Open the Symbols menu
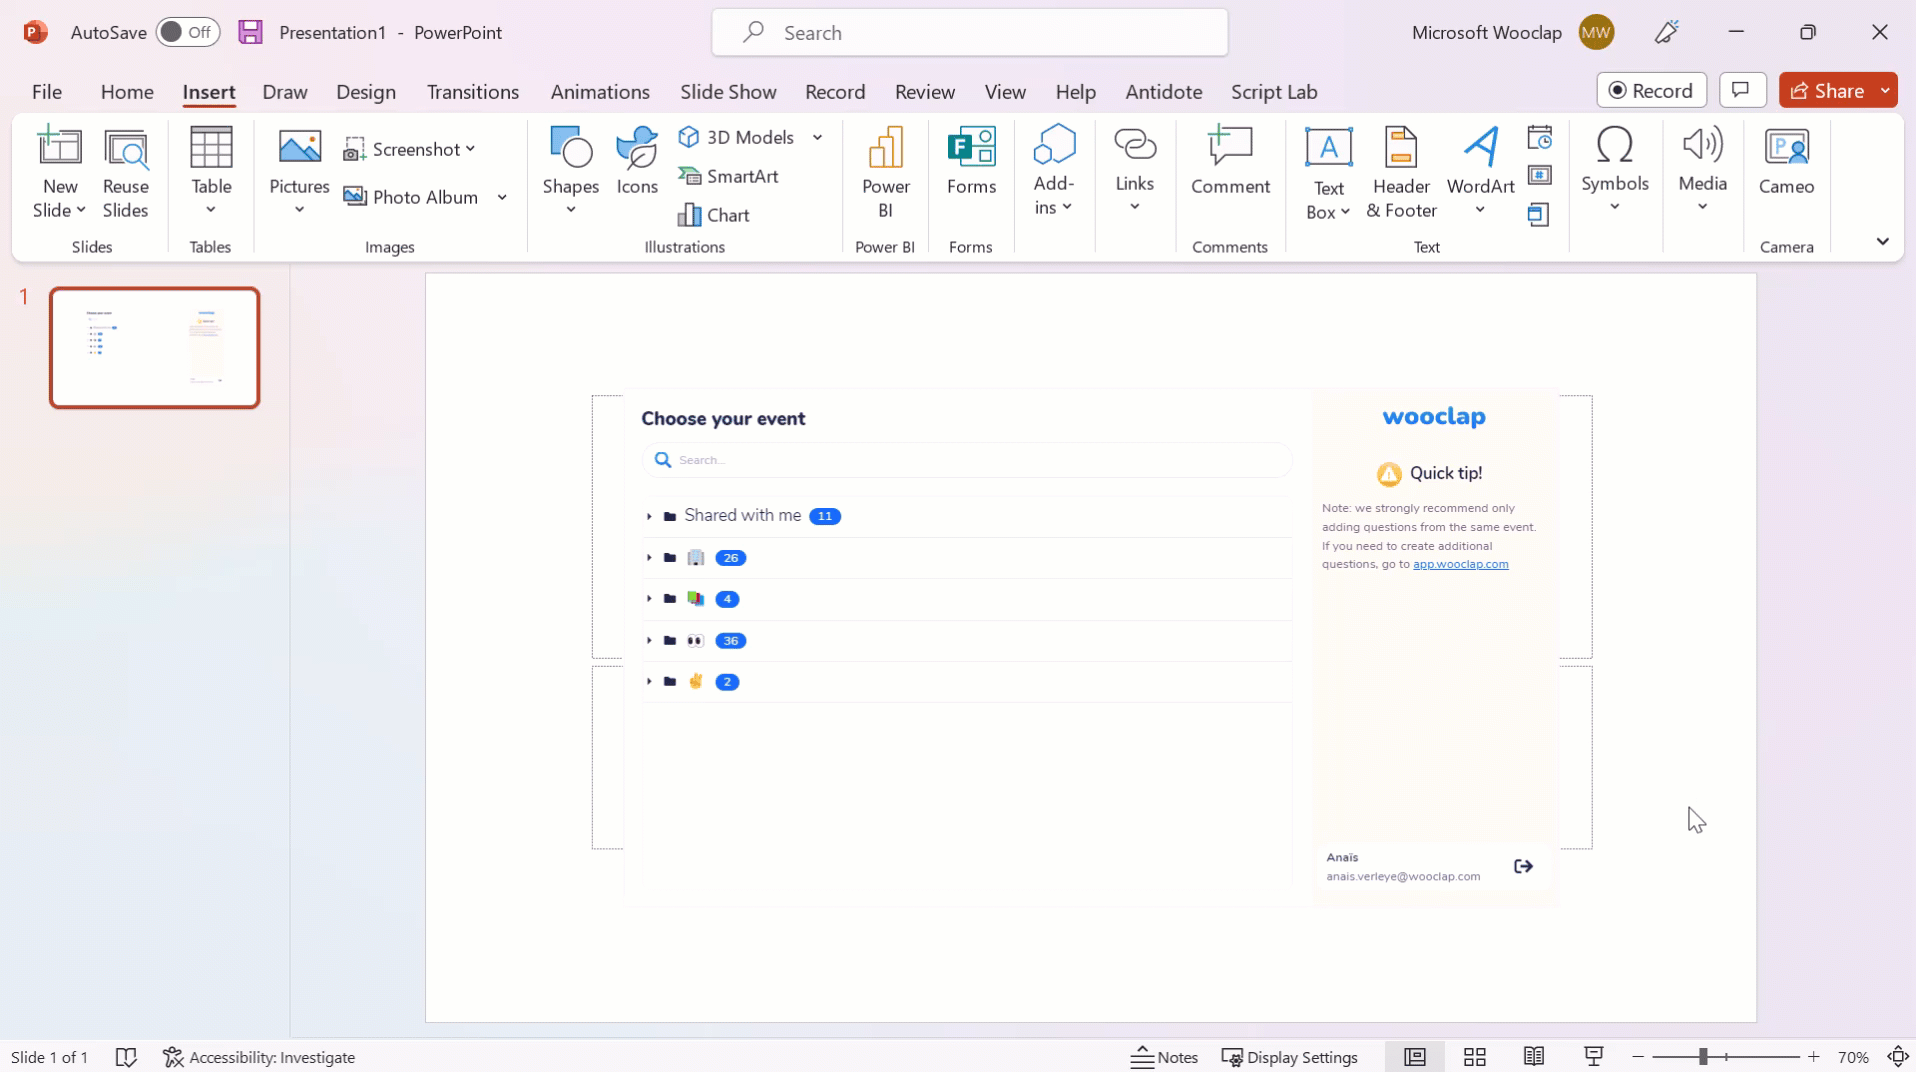Screen dimensions: 1916x1072 point(1614,169)
